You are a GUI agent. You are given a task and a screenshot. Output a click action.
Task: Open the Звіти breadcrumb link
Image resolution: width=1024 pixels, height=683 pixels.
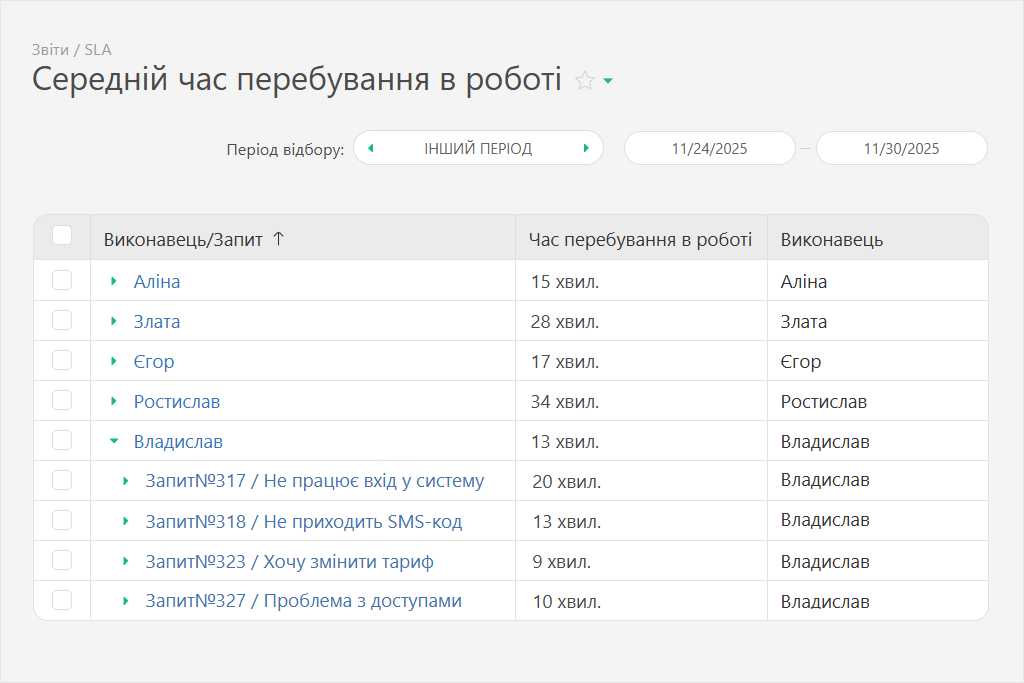(x=50, y=50)
